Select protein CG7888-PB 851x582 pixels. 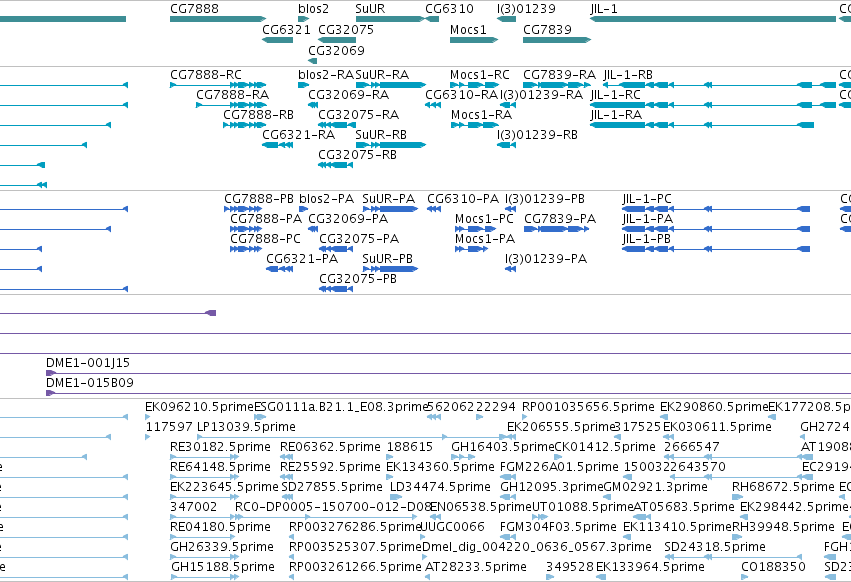pos(259,199)
